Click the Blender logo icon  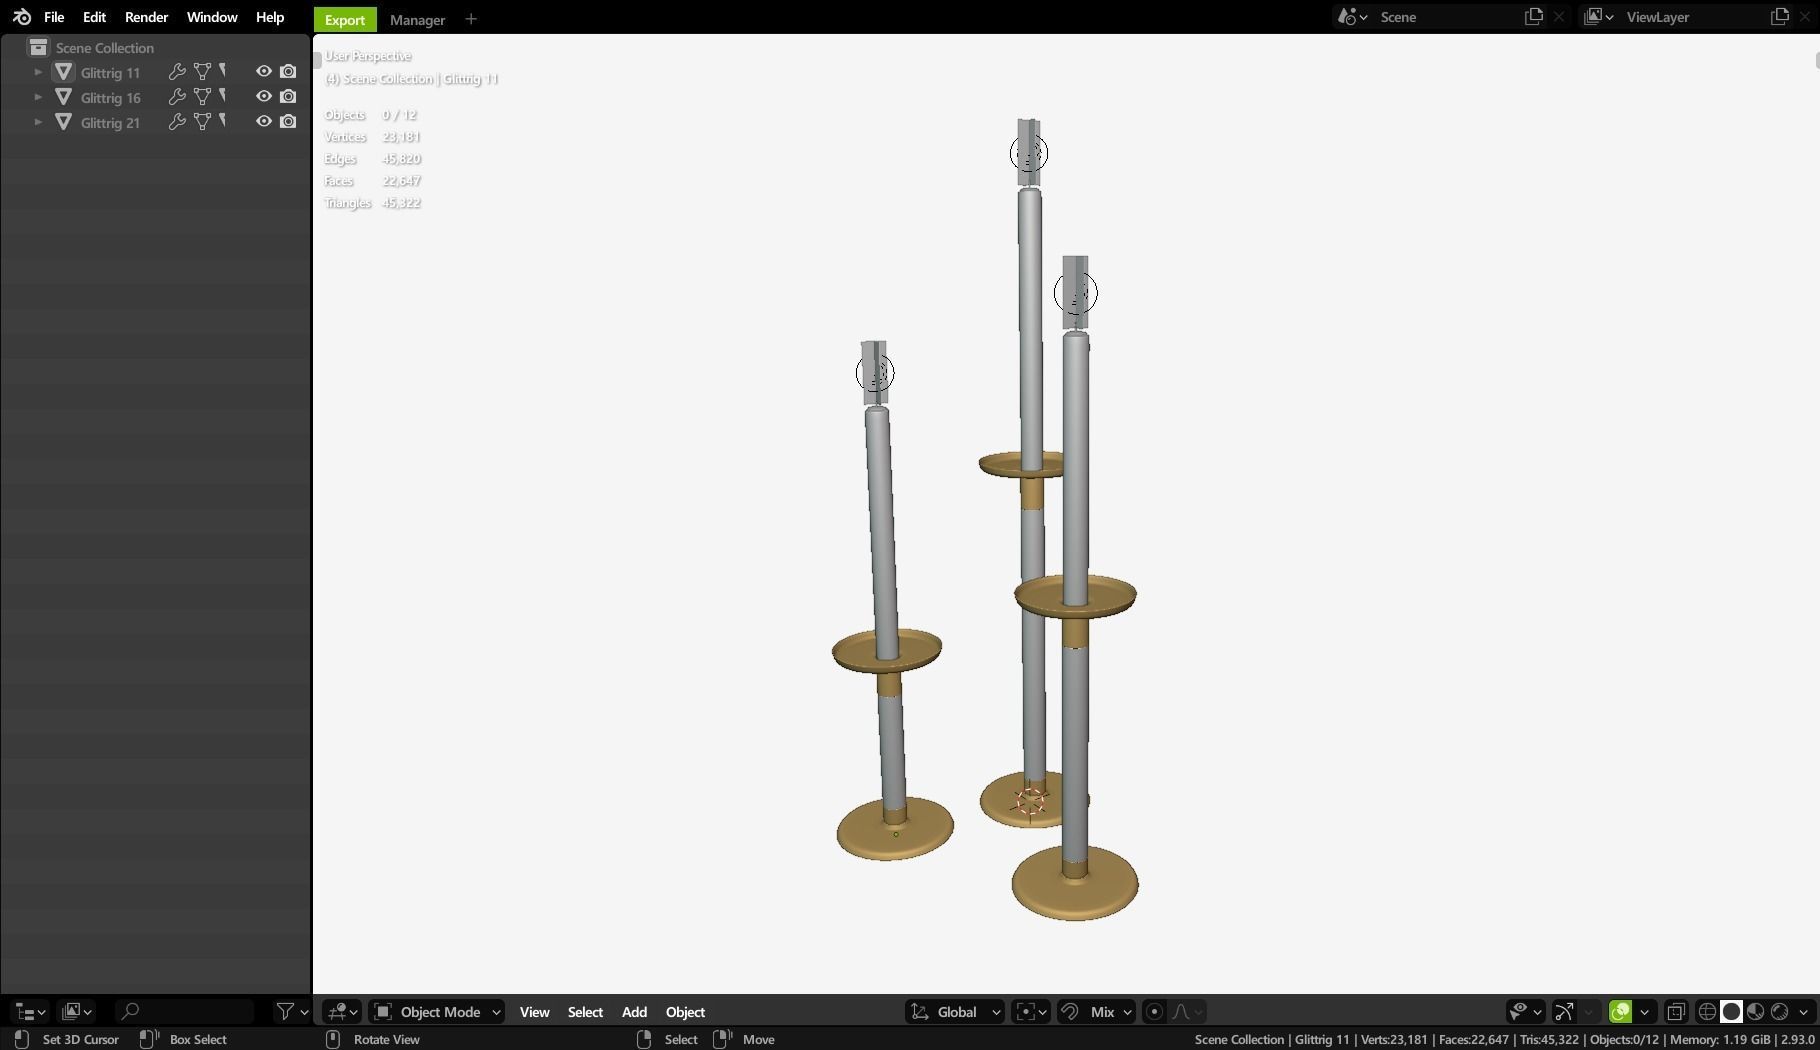[x=21, y=17]
